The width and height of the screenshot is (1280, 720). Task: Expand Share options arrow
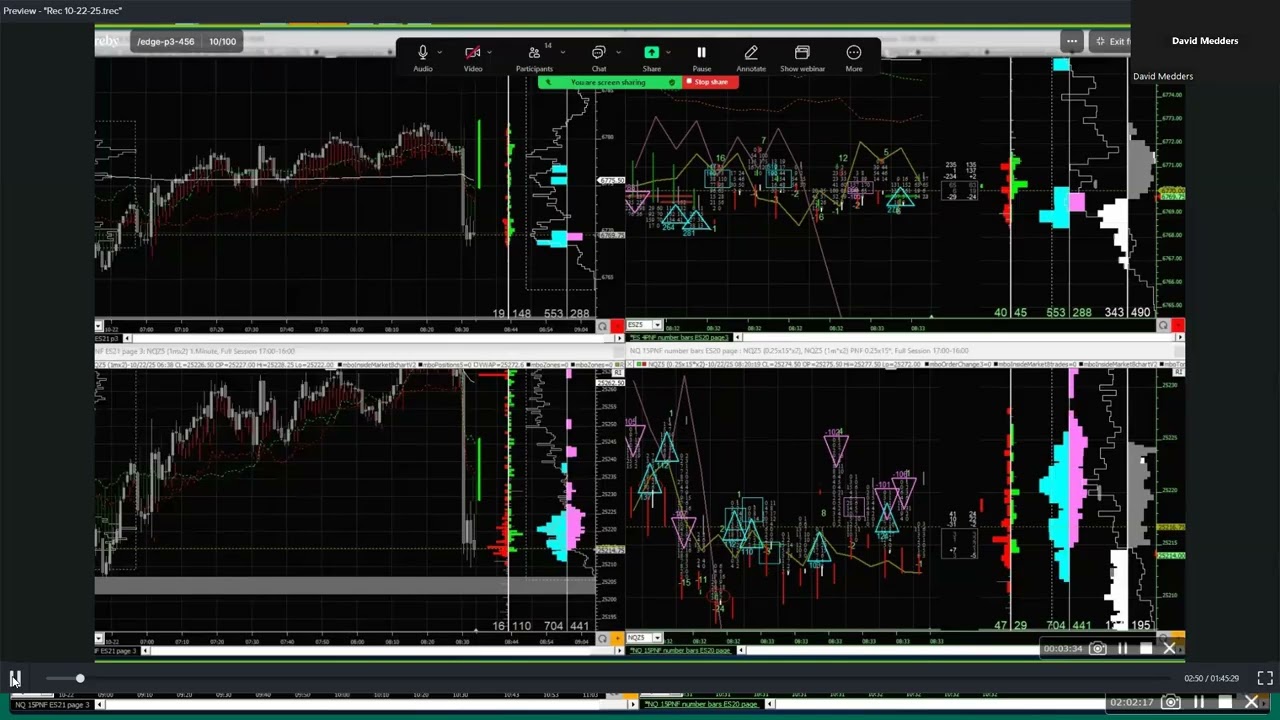668,52
